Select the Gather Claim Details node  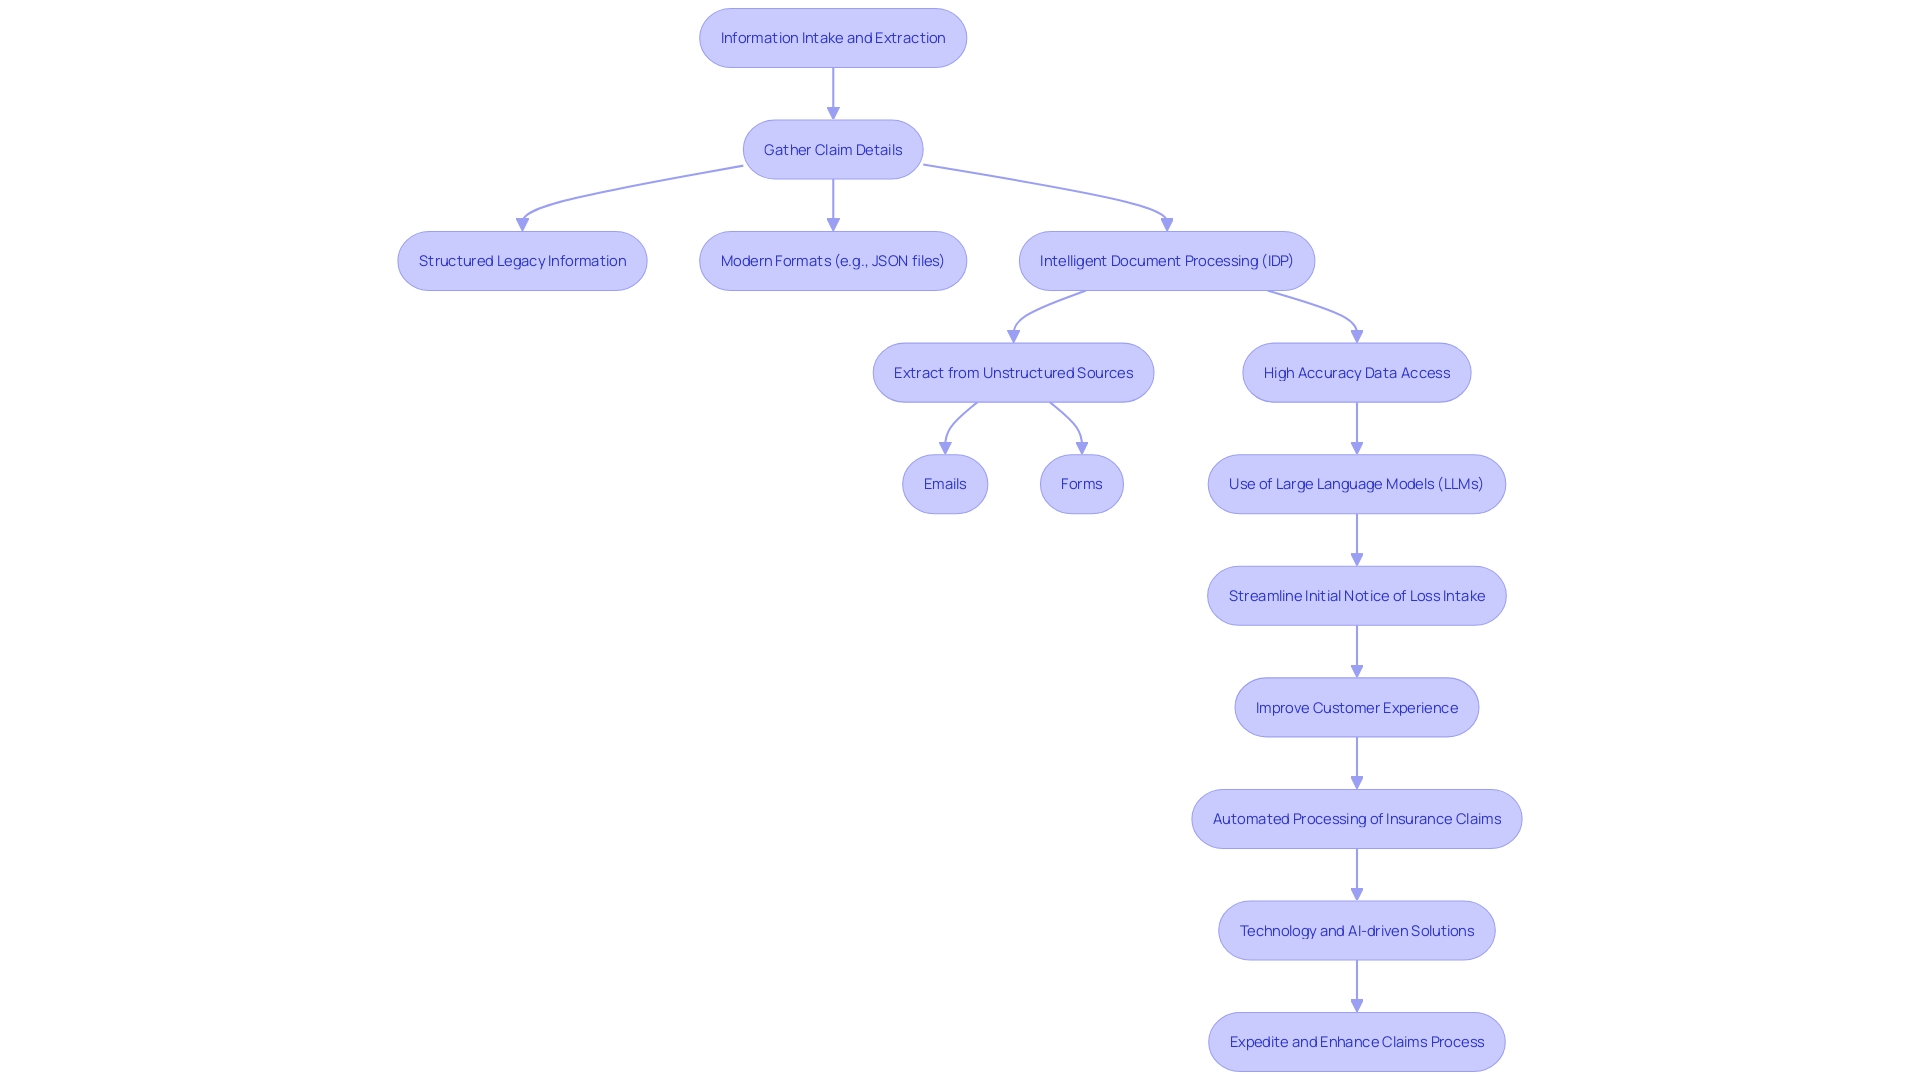[832, 149]
